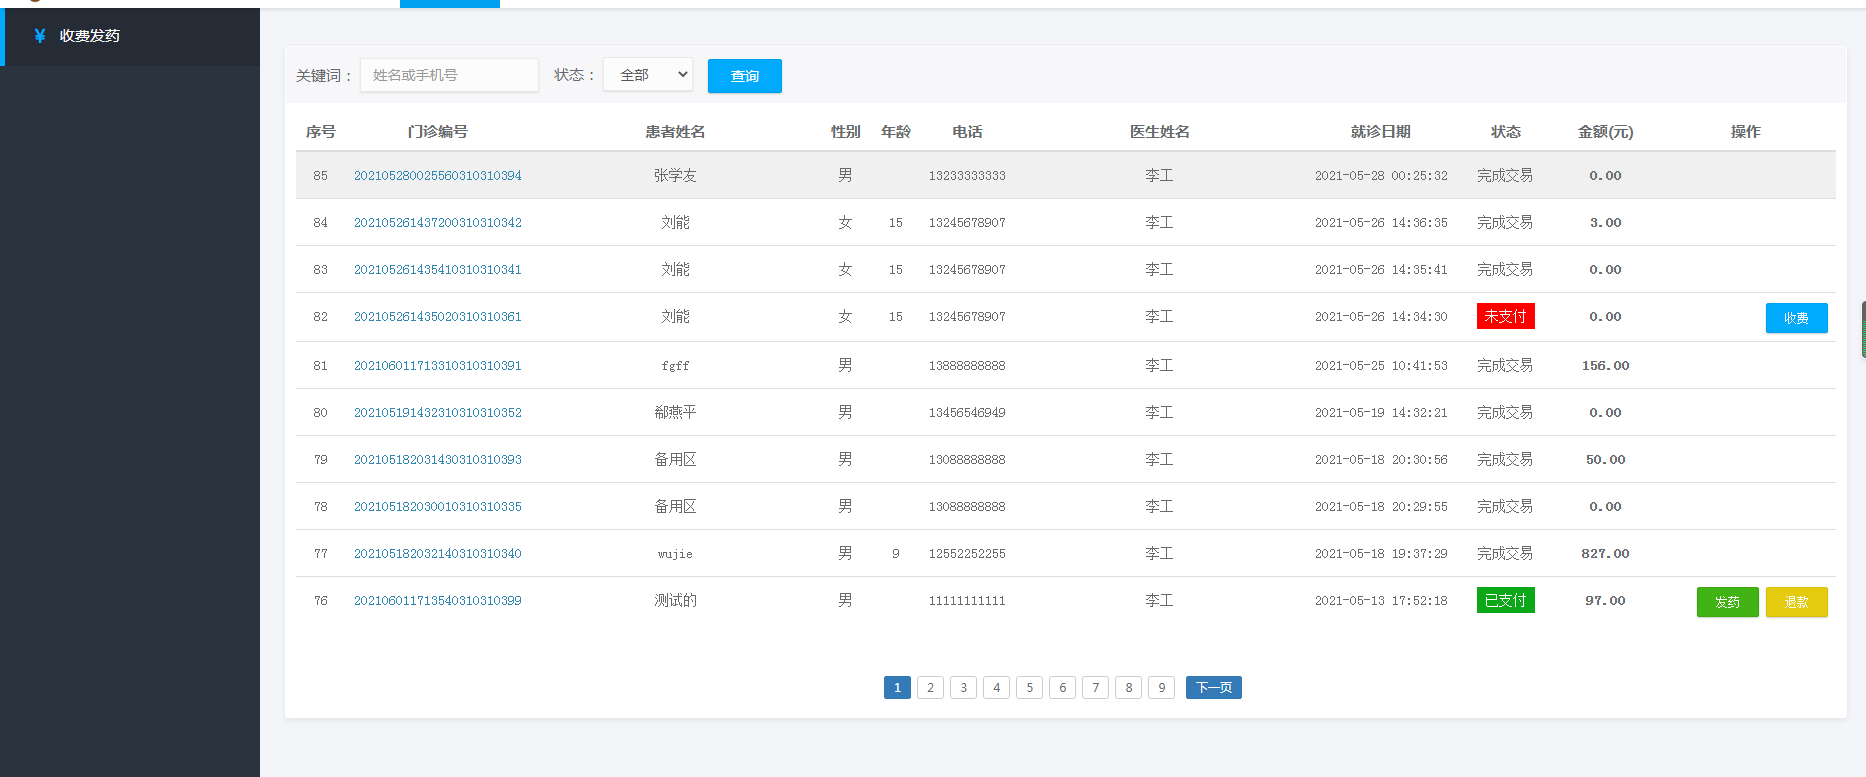Screen dimensions: 1866x777
Task: Open clinic record link for patient wujie
Action: point(437,554)
